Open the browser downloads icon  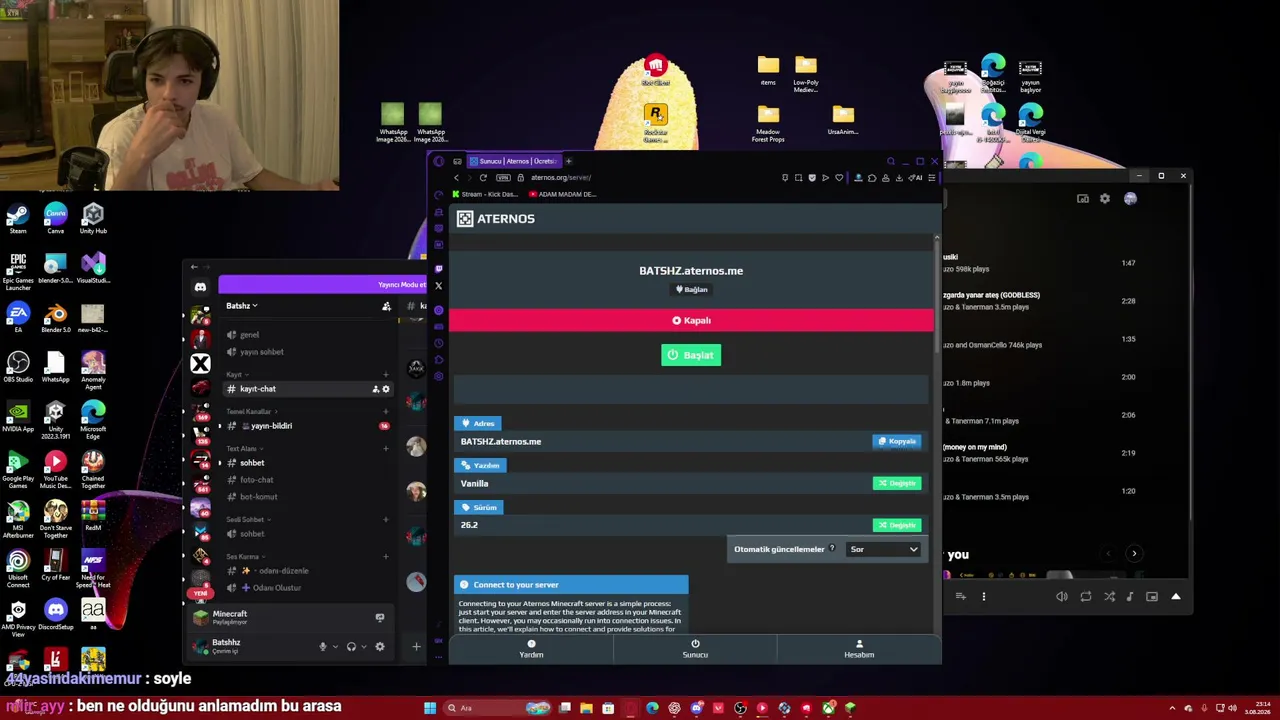click(899, 178)
